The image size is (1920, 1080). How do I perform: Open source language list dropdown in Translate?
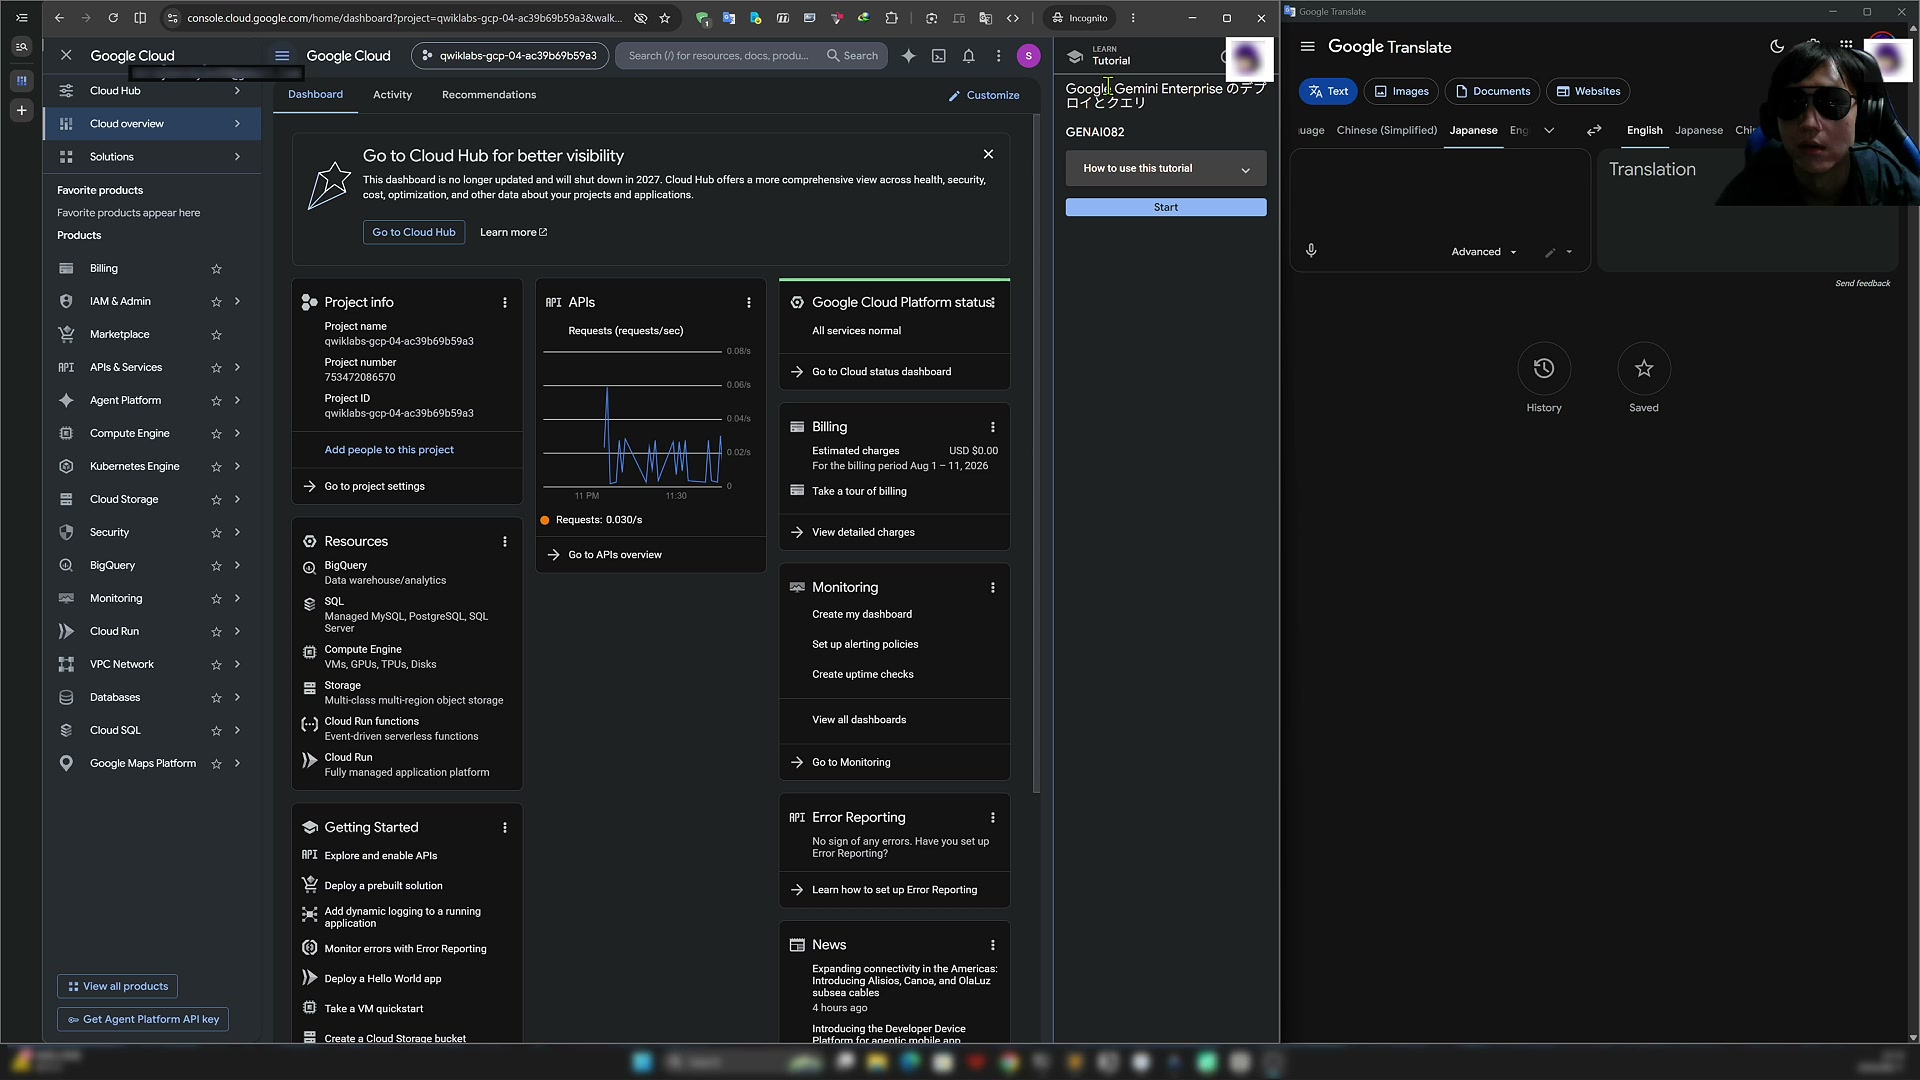tap(1549, 130)
